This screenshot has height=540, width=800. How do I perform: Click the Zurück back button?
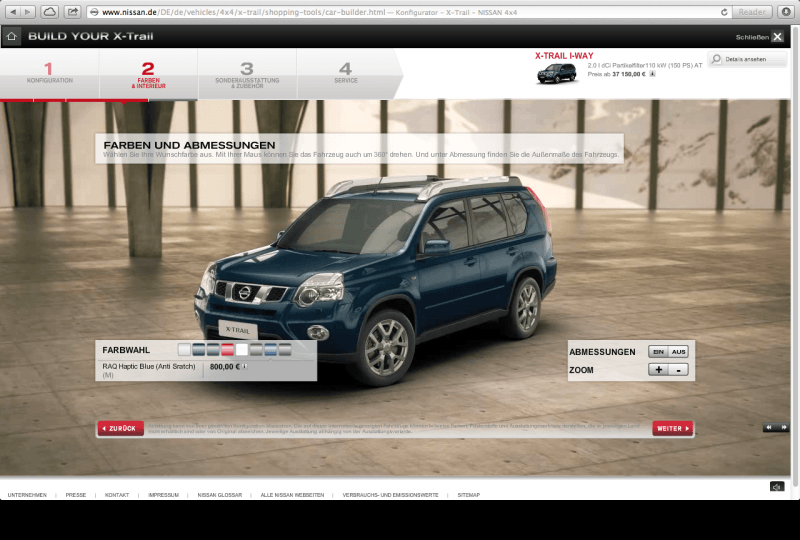(121, 428)
